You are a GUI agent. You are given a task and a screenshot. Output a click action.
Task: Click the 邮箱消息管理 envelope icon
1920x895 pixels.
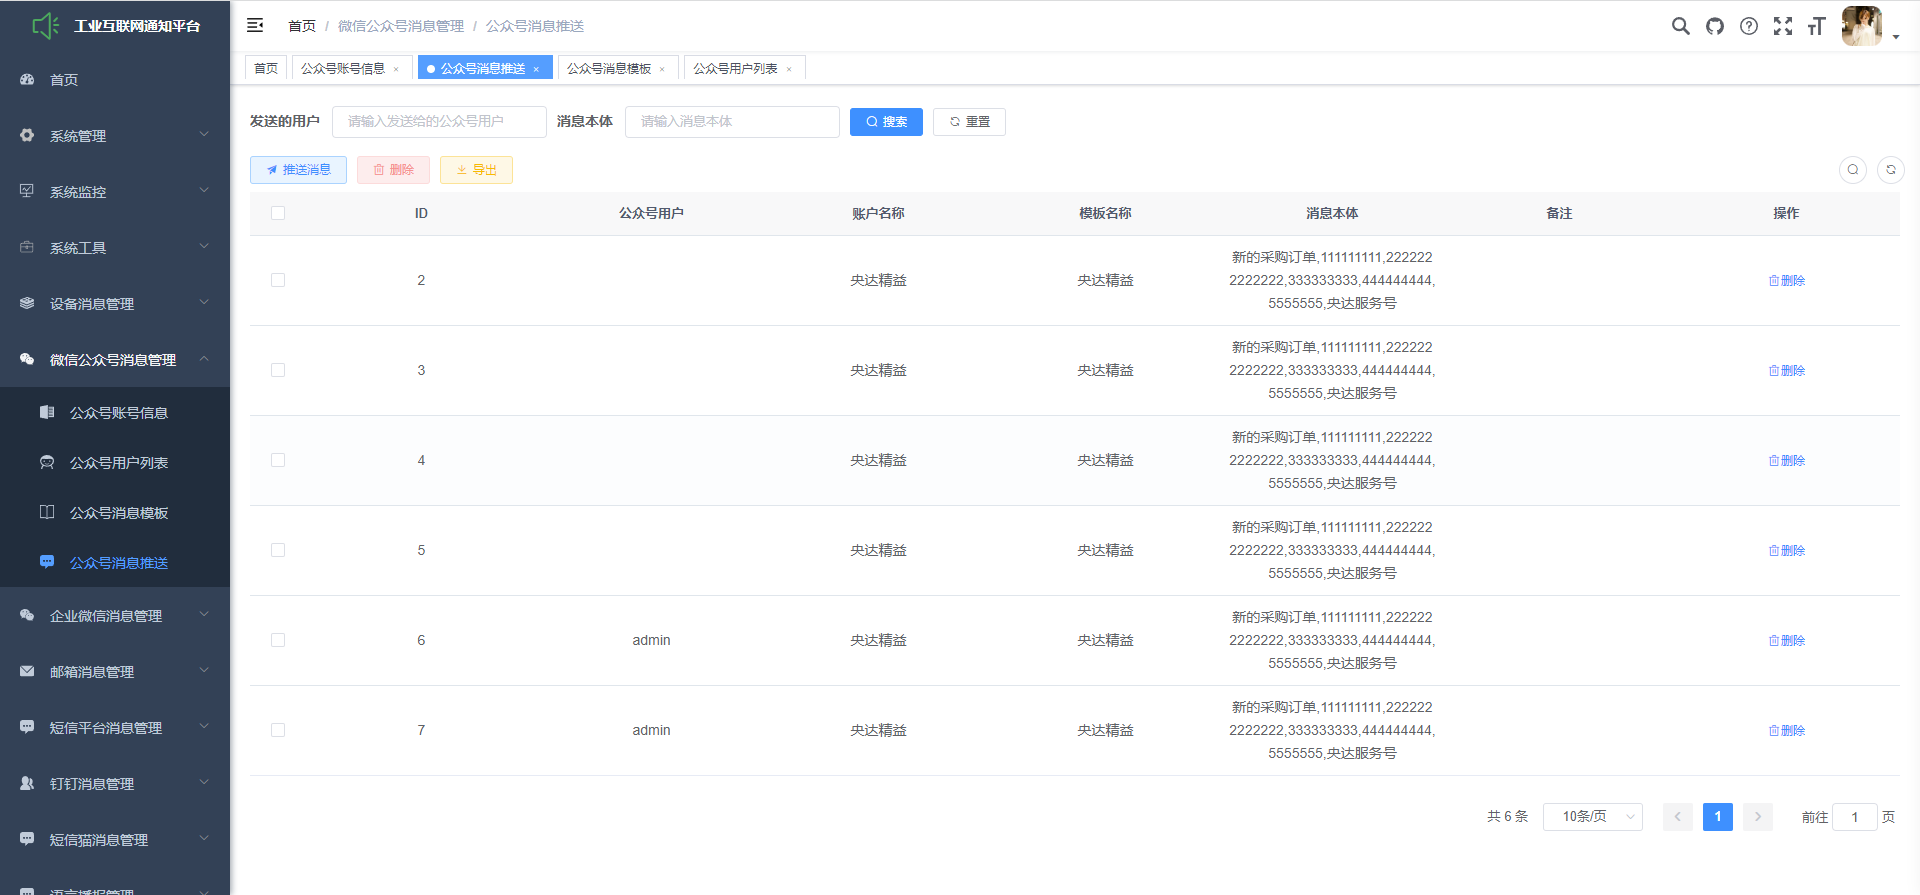[27, 671]
